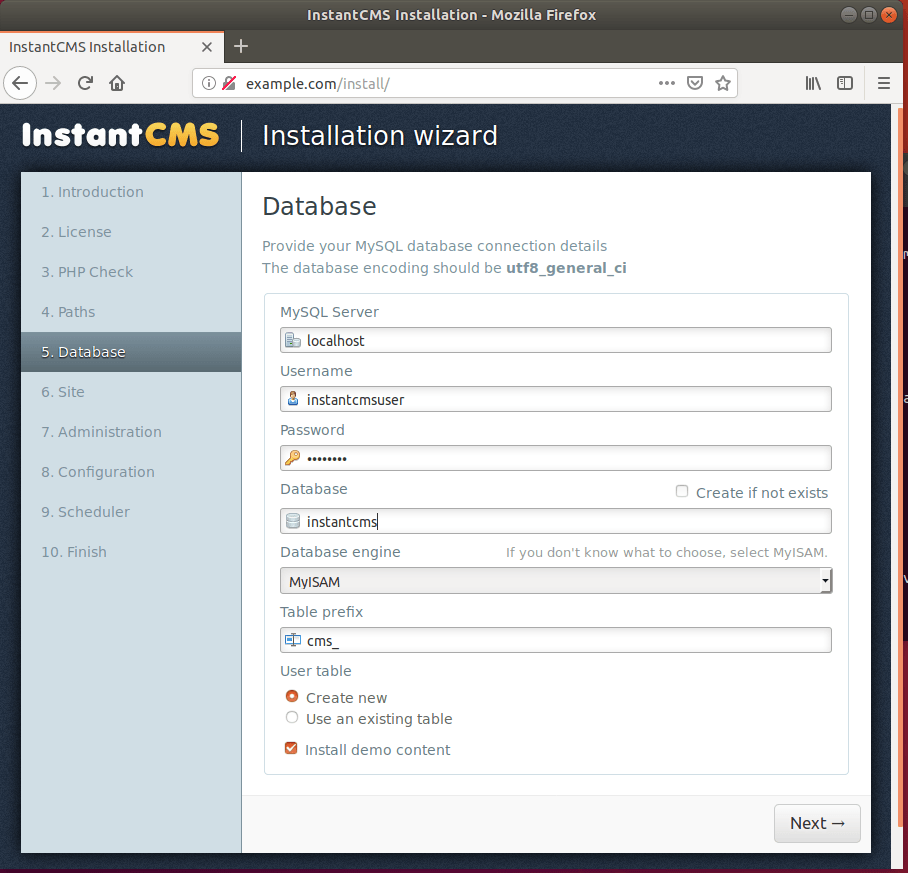Screen dimensions: 908x873
Task: Open the Firefox library icon
Action: (813, 83)
